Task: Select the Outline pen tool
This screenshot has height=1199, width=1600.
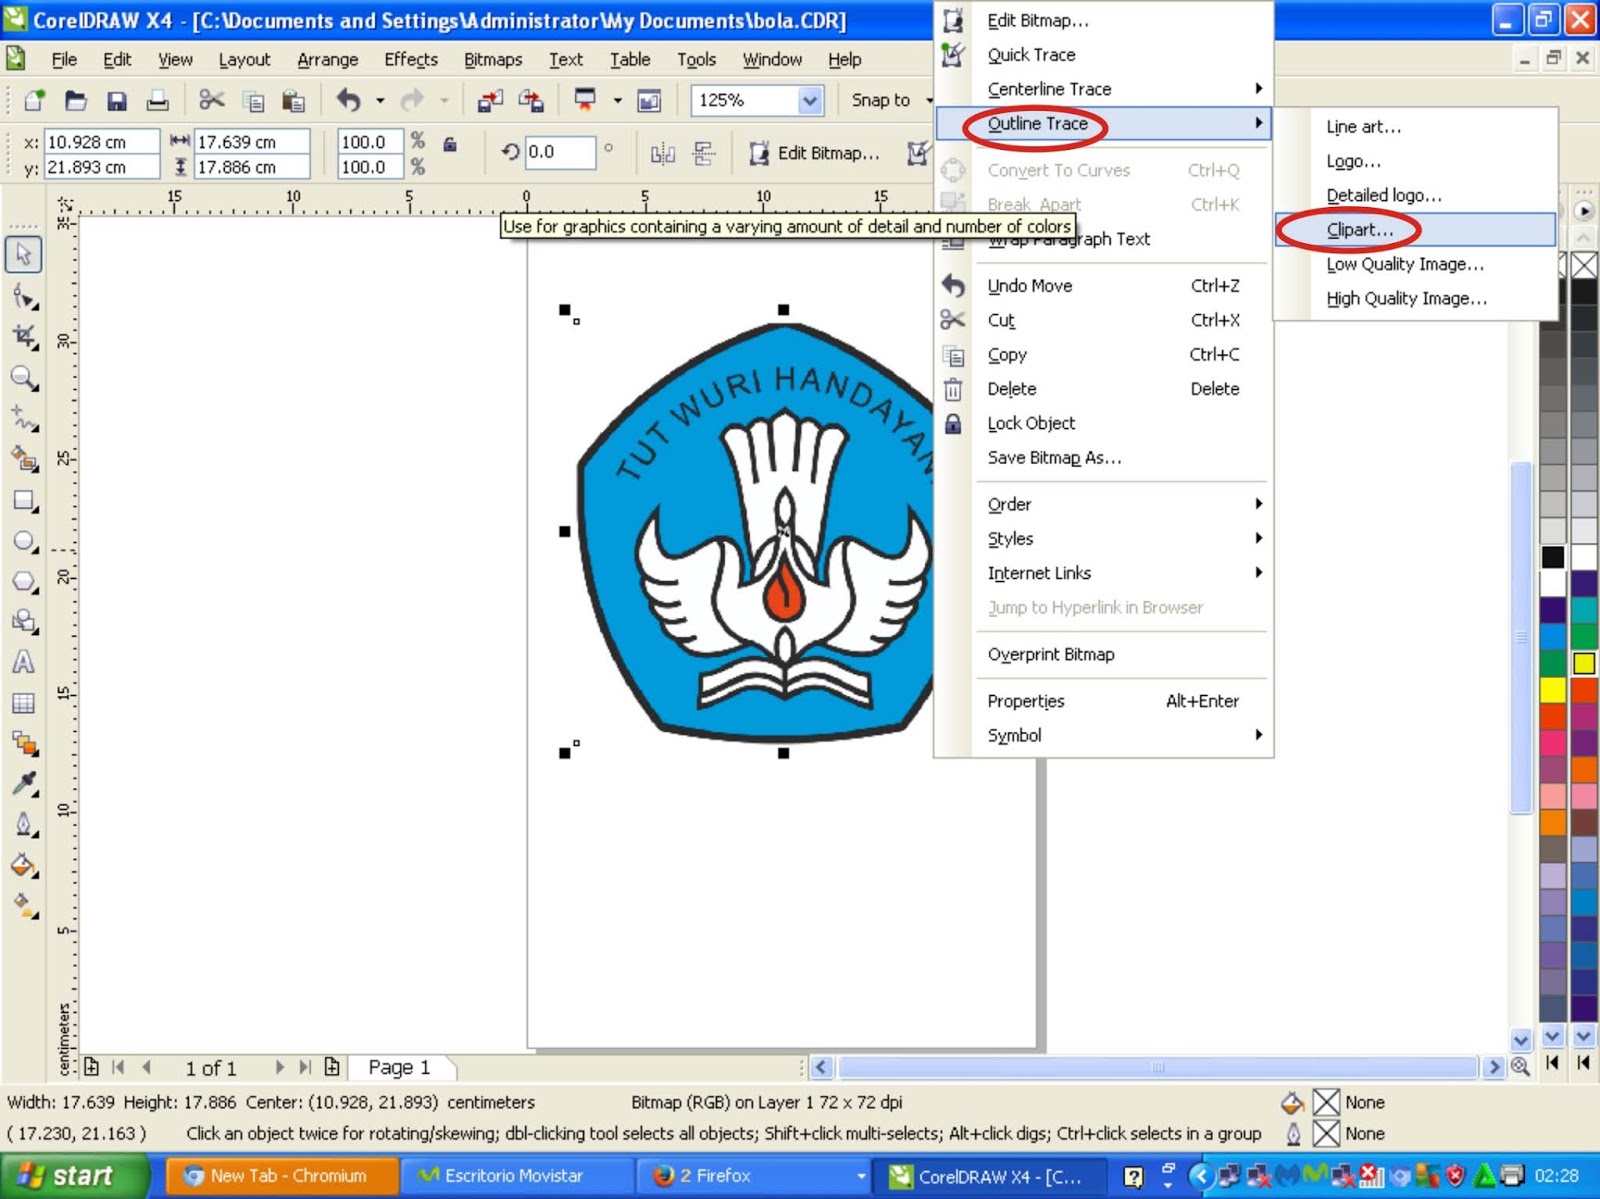Action: [x=23, y=825]
